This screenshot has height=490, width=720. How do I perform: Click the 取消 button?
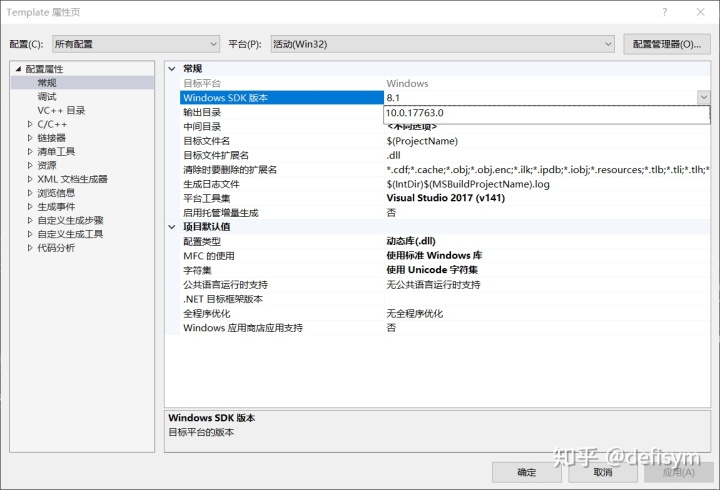coord(603,472)
